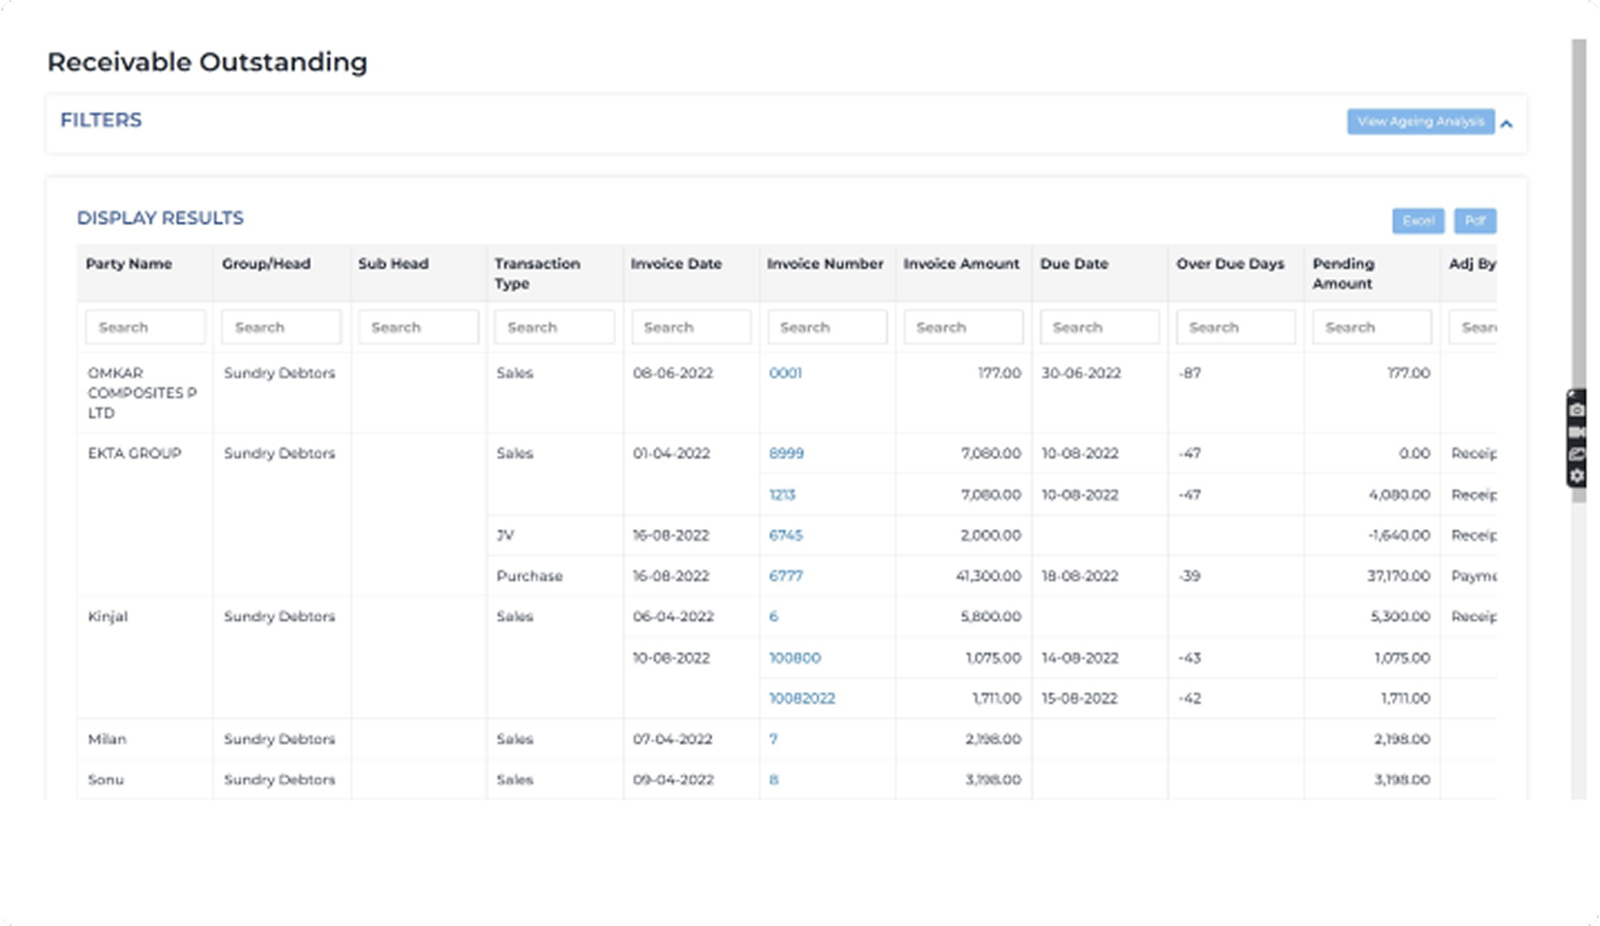Sort by Over Due Days header
Screen dimensions: 1600x926
click(x=1230, y=264)
